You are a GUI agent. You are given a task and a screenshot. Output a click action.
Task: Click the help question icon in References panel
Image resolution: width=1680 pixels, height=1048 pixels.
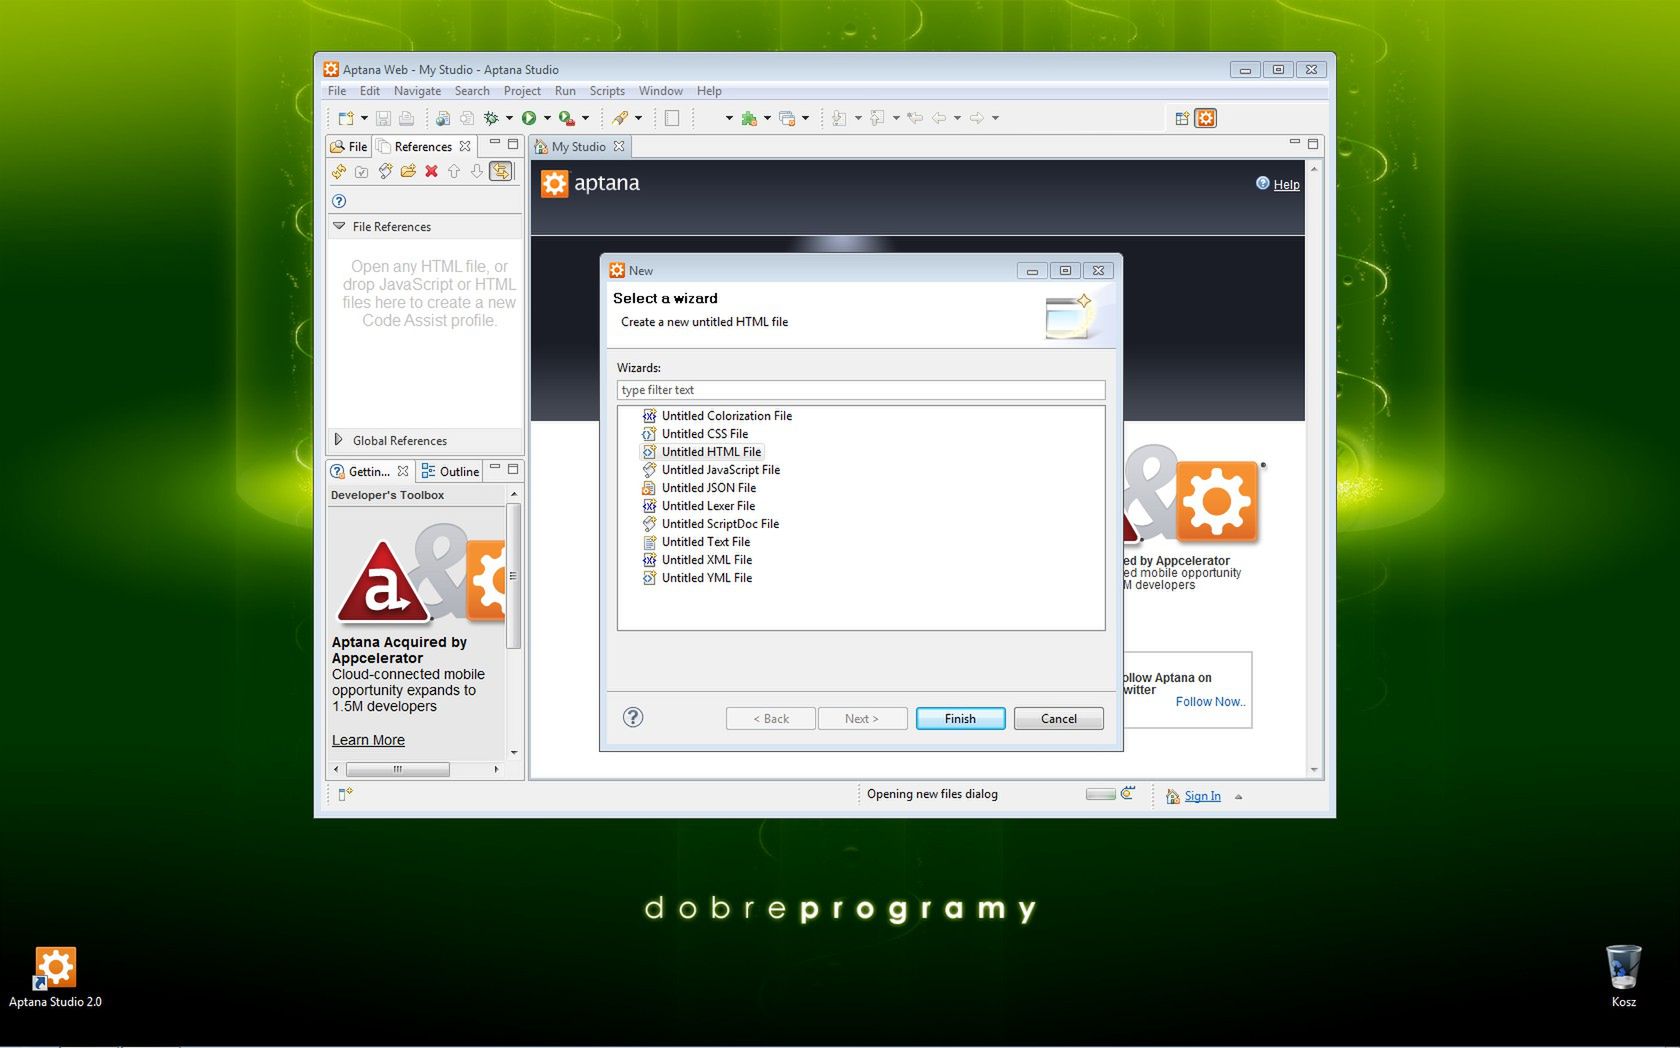pyautogui.click(x=339, y=201)
